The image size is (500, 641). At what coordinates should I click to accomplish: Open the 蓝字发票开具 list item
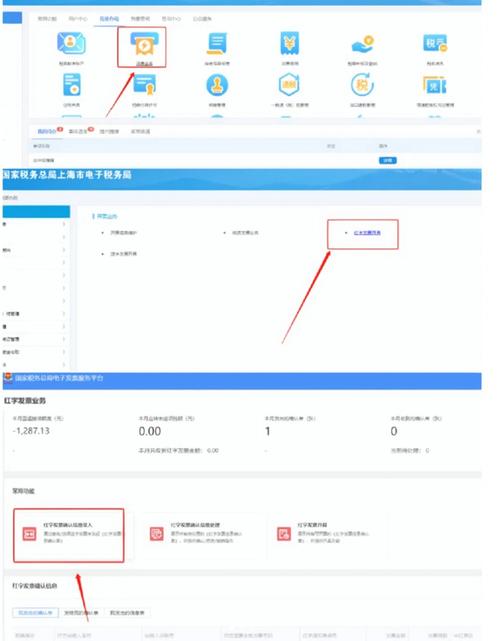click(123, 254)
